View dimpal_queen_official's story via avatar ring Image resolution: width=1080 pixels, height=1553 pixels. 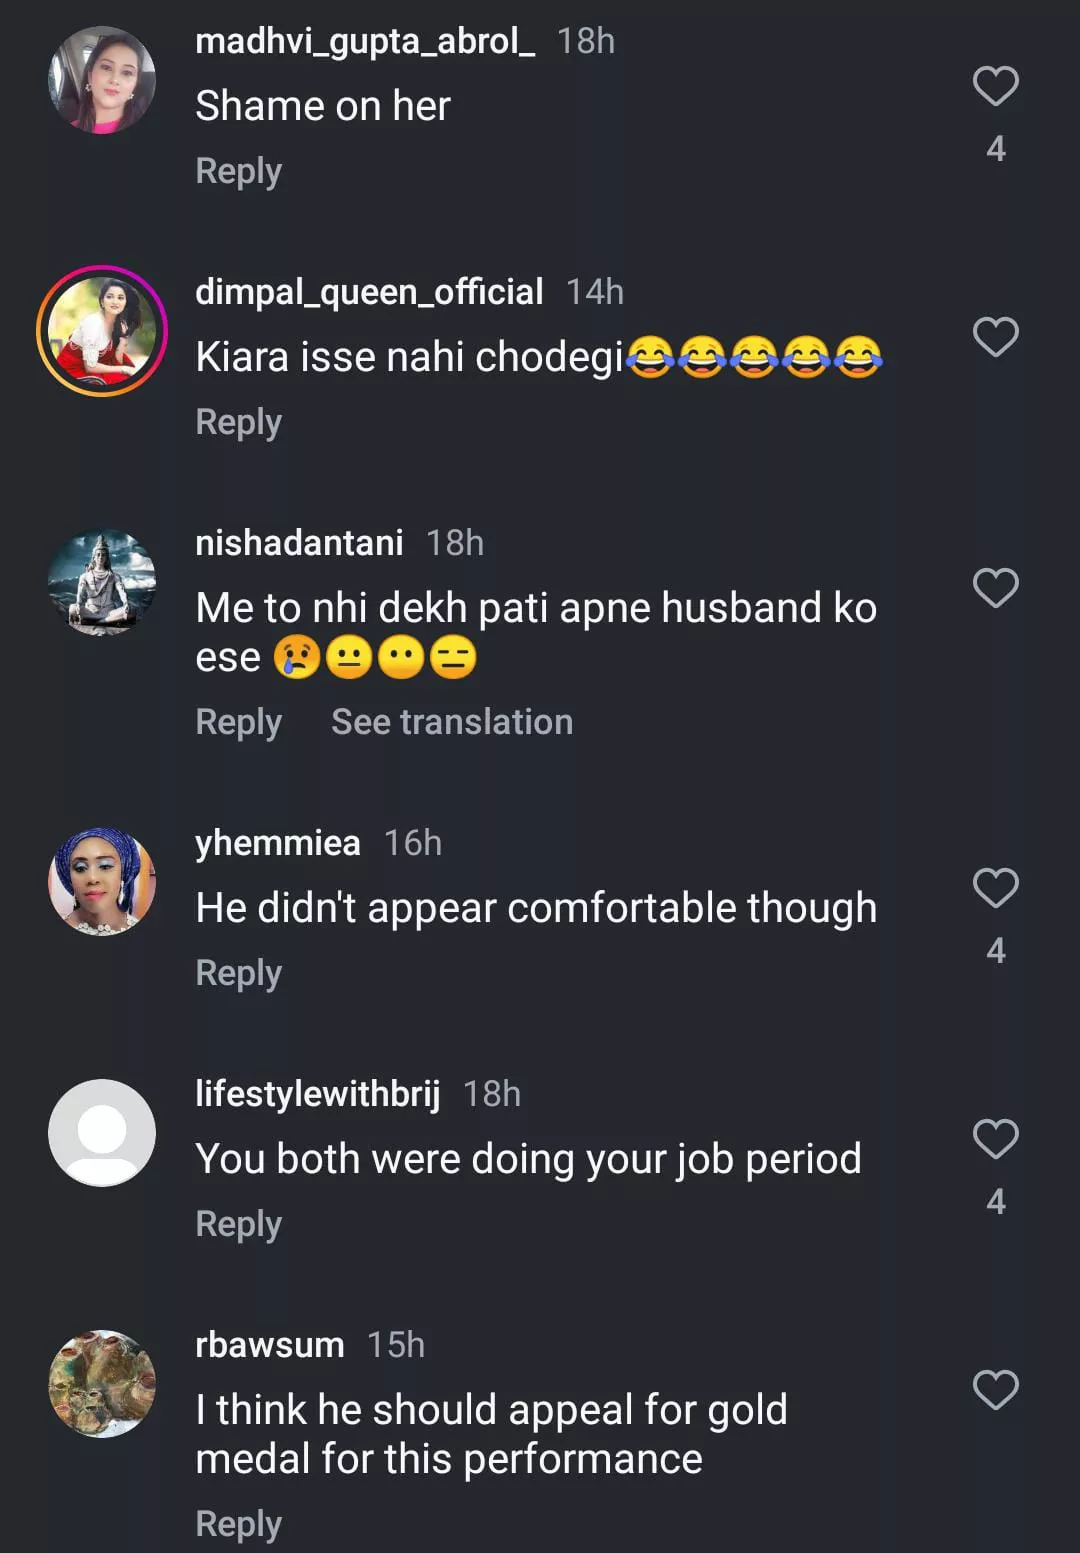pyautogui.click(x=102, y=331)
